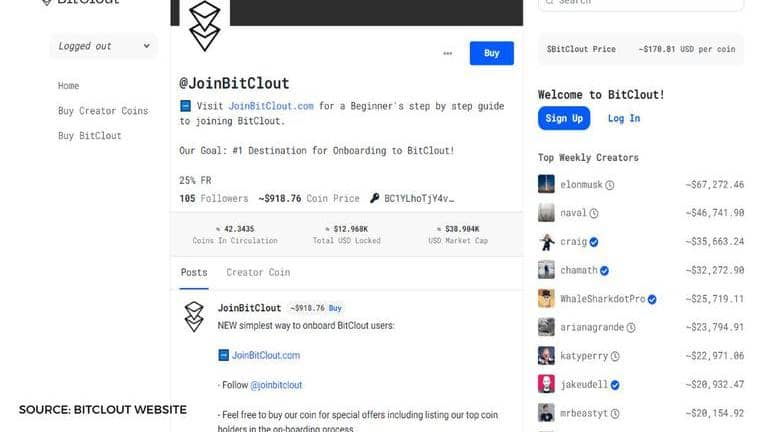Click the verified badge next to jakeudell
This screenshot has width=768, height=432.
(615, 384)
